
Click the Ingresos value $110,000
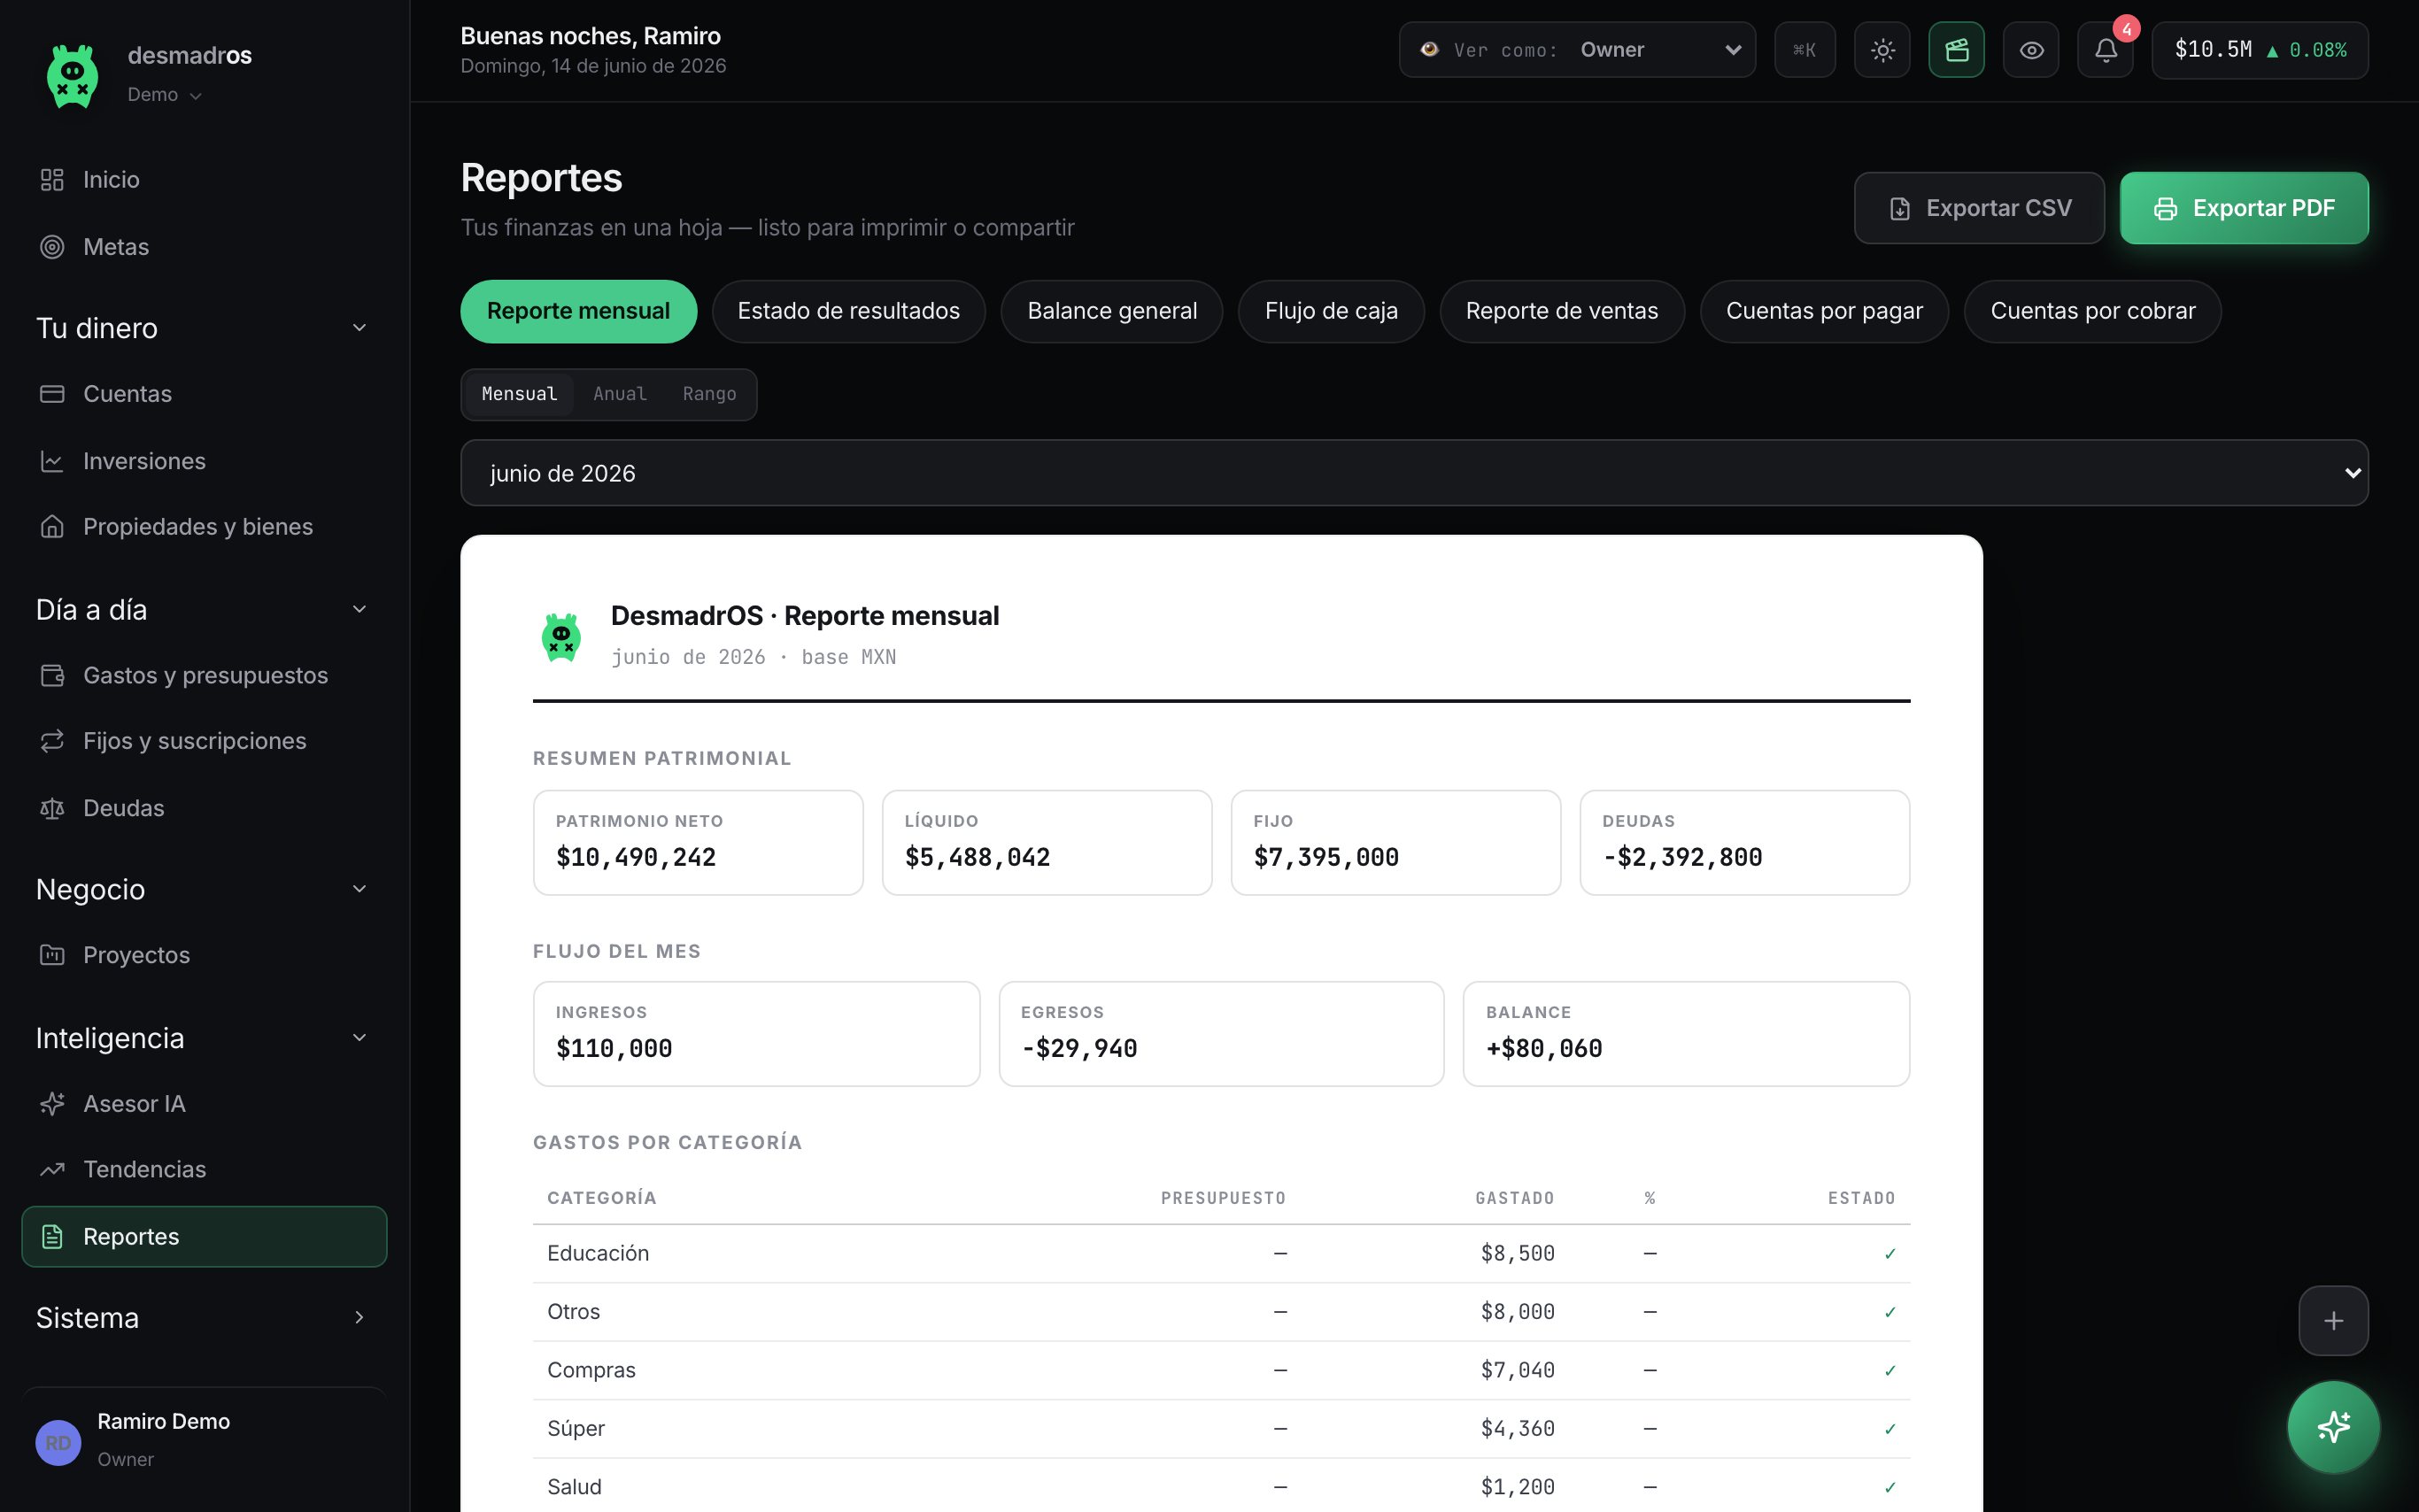(x=614, y=1049)
